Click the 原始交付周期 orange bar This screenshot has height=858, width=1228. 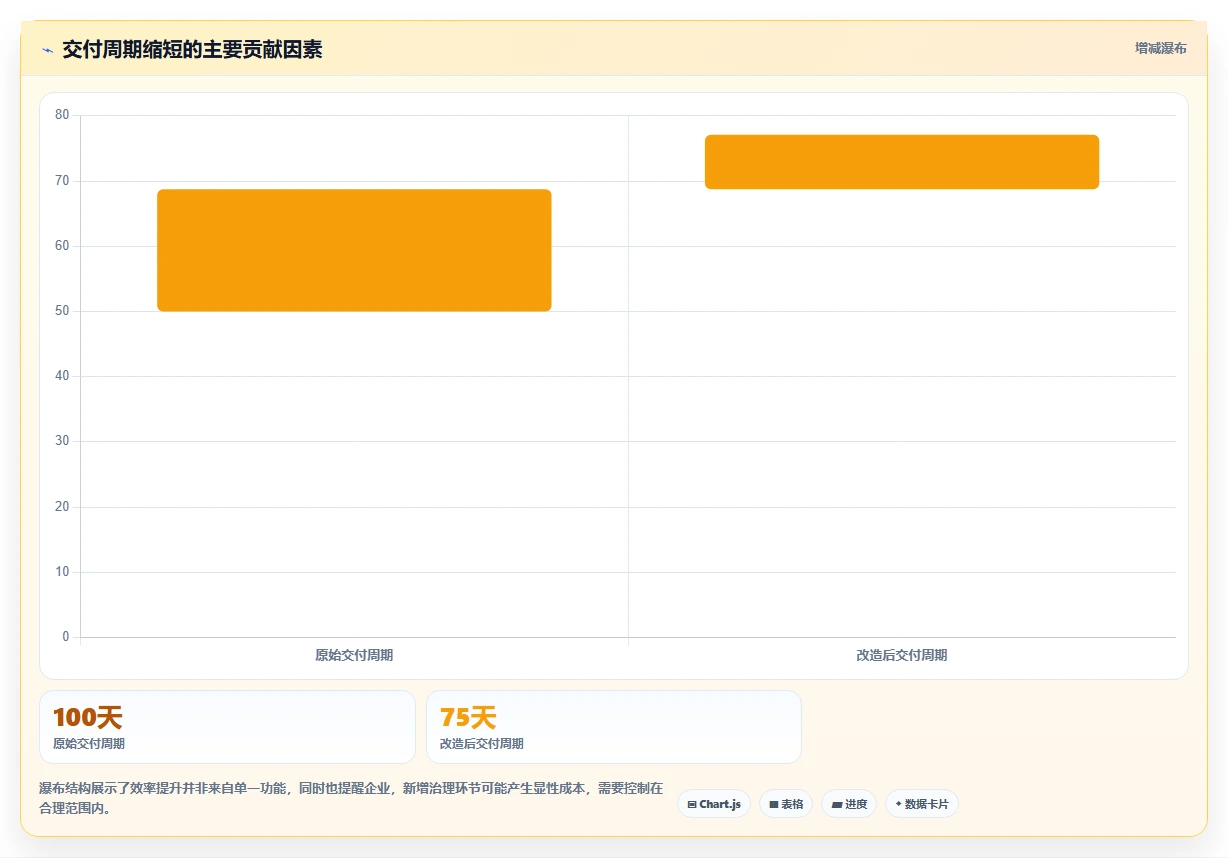point(354,250)
